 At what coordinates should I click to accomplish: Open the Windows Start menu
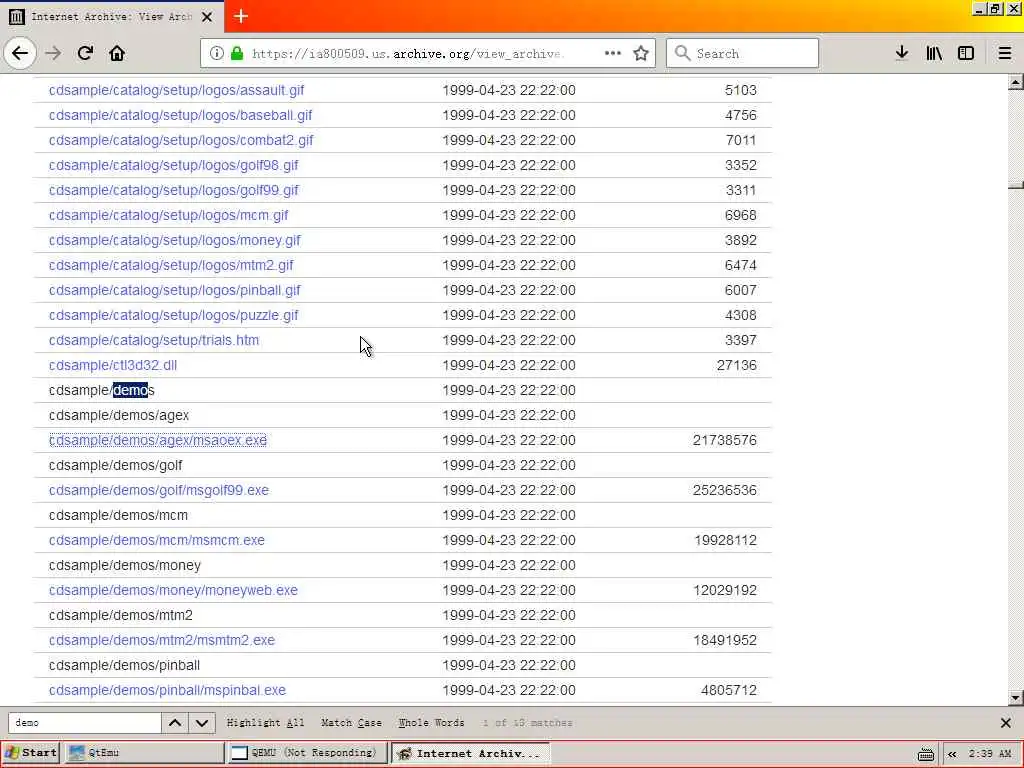pos(31,752)
